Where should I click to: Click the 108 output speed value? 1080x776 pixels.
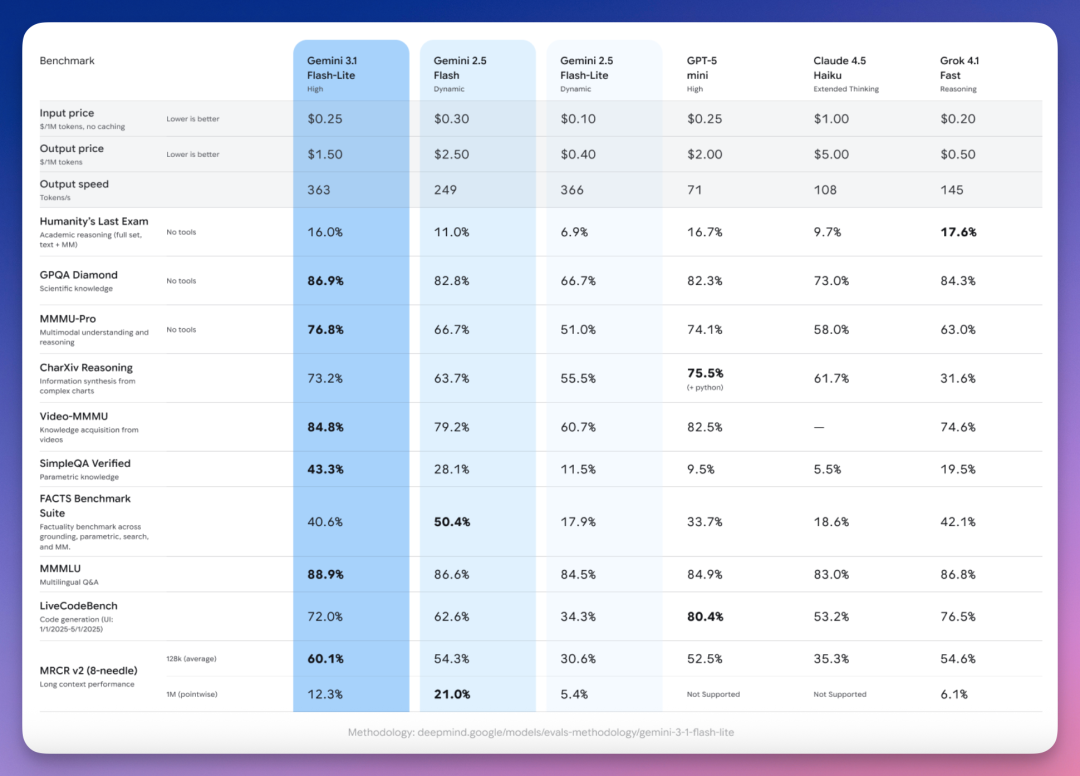point(825,190)
